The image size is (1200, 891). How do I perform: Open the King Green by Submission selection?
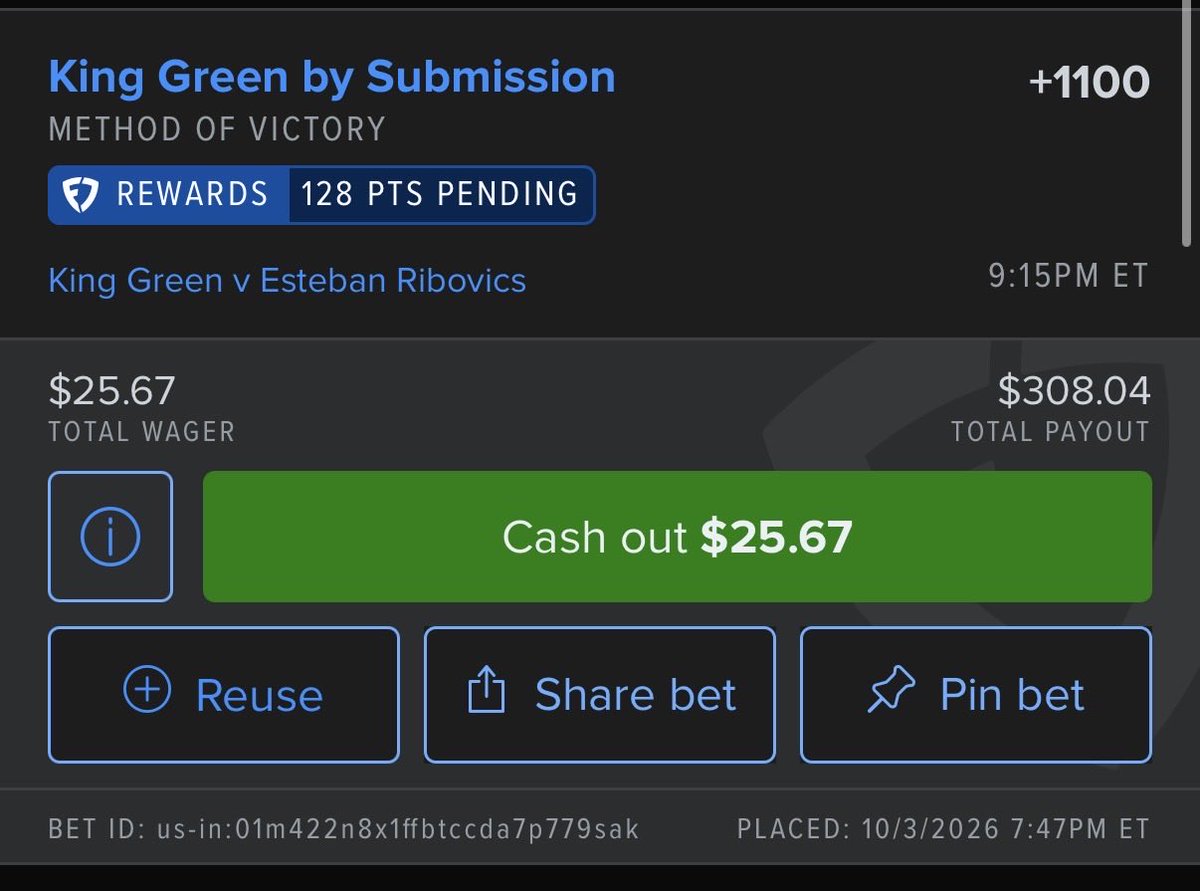(x=332, y=77)
